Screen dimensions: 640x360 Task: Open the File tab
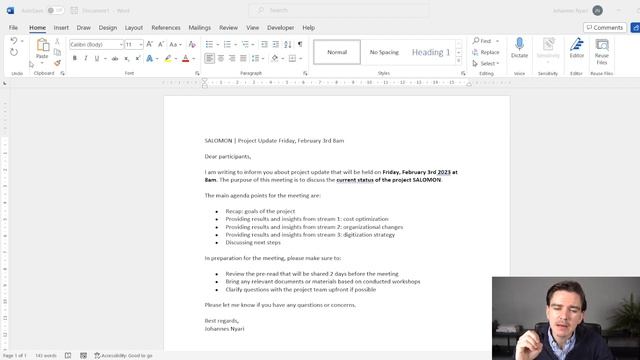[x=13, y=28]
